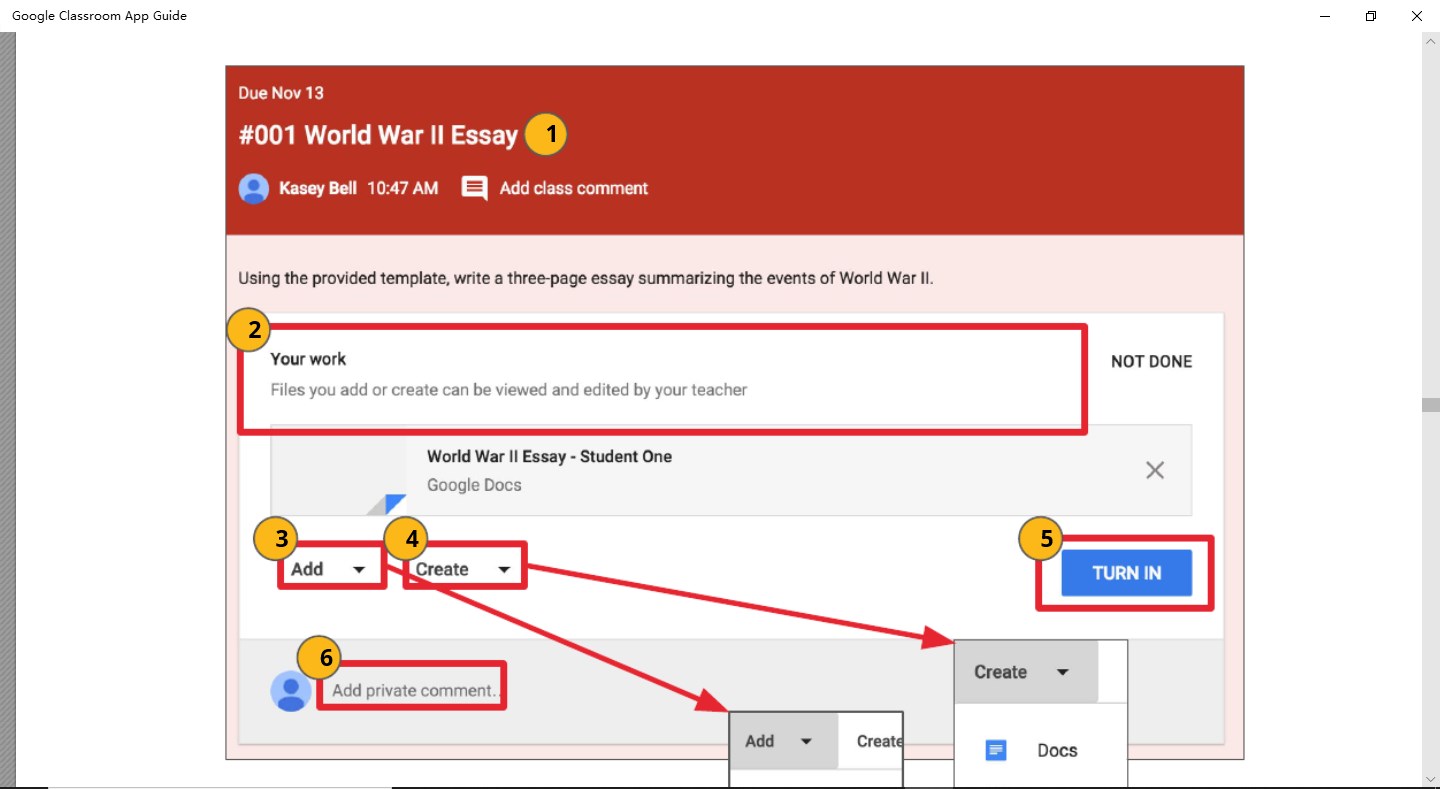Click the Add class comment link
The width and height of the screenshot is (1440, 789).
click(x=574, y=188)
